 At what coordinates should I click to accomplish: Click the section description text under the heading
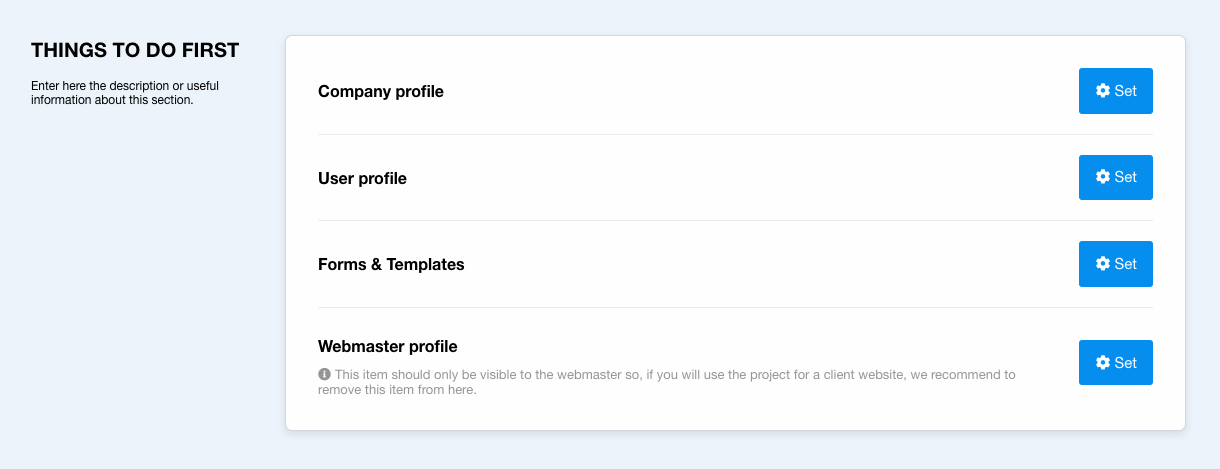click(125, 92)
